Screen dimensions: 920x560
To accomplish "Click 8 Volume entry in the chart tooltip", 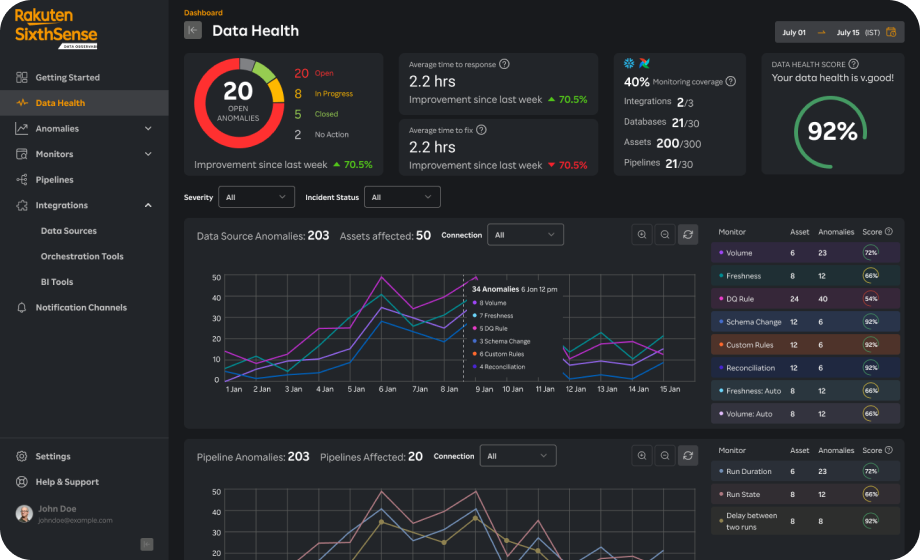I will (493, 303).
